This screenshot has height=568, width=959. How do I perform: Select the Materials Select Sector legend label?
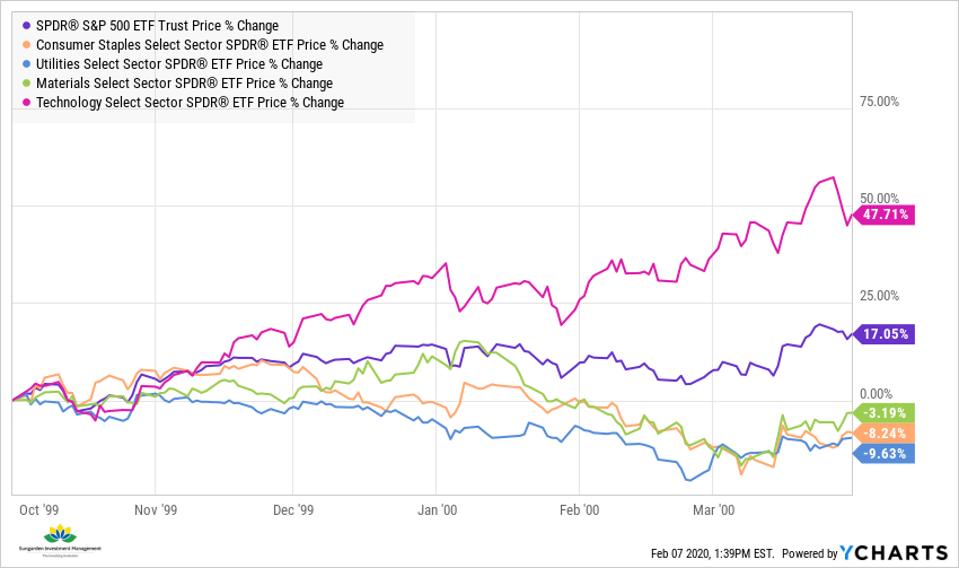tap(184, 83)
